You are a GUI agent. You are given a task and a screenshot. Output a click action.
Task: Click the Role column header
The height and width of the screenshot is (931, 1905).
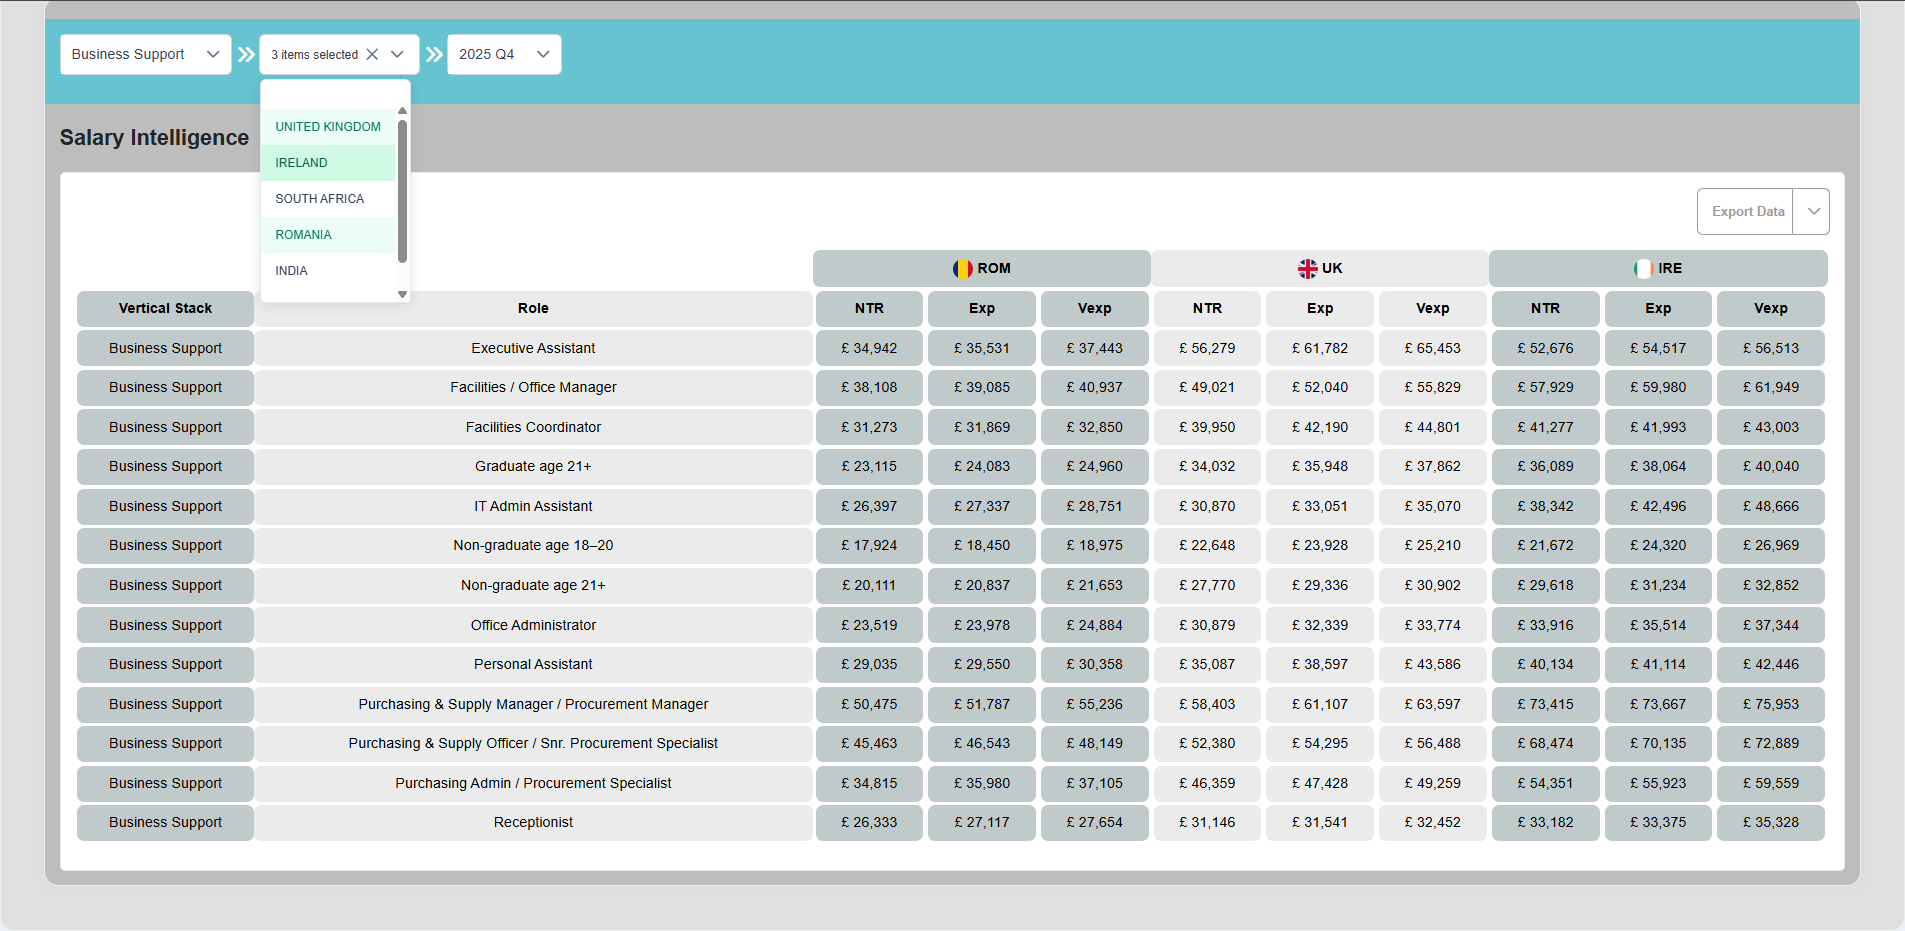tap(533, 309)
